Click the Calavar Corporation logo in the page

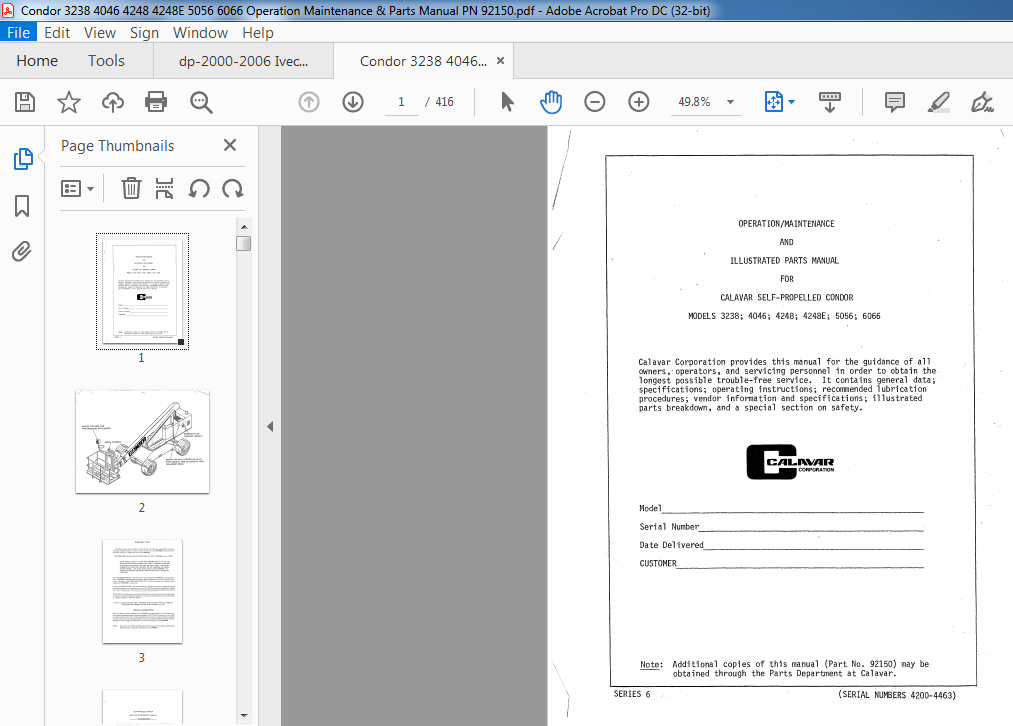pos(790,462)
